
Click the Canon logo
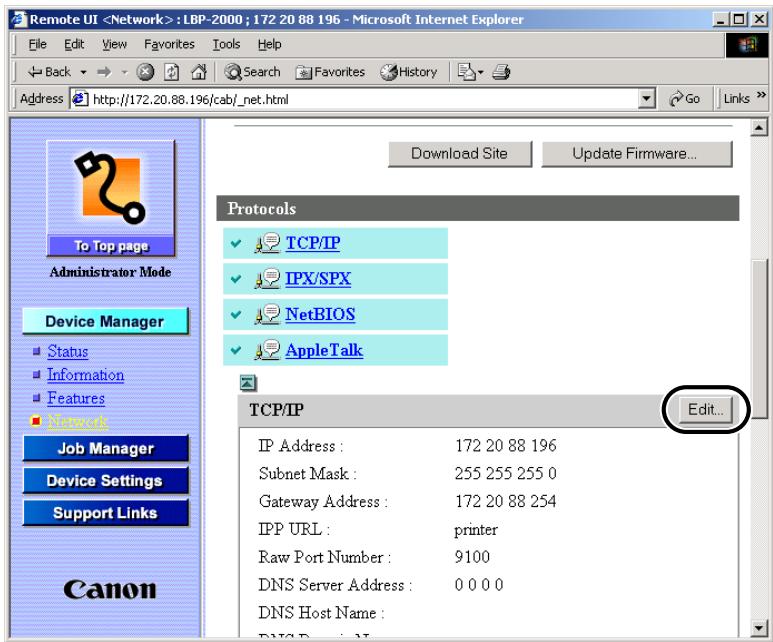tap(109, 590)
